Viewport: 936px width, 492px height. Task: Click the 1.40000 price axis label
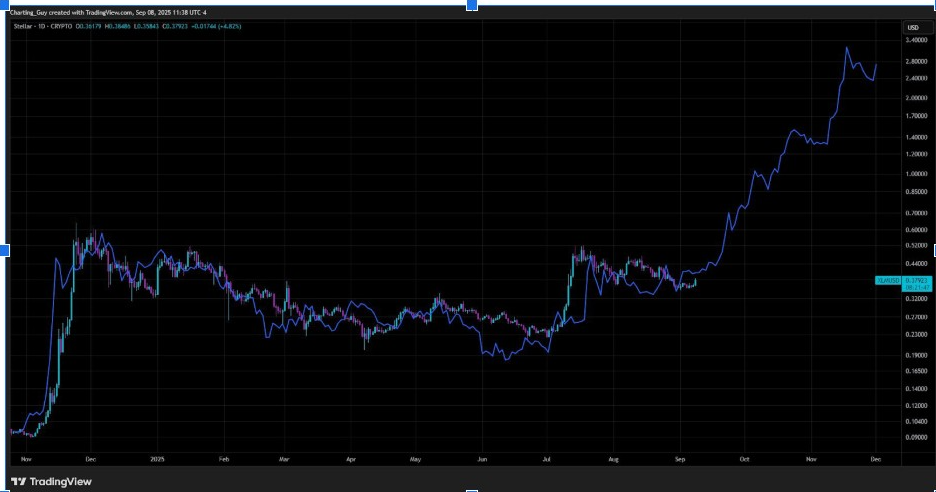[x=916, y=137]
